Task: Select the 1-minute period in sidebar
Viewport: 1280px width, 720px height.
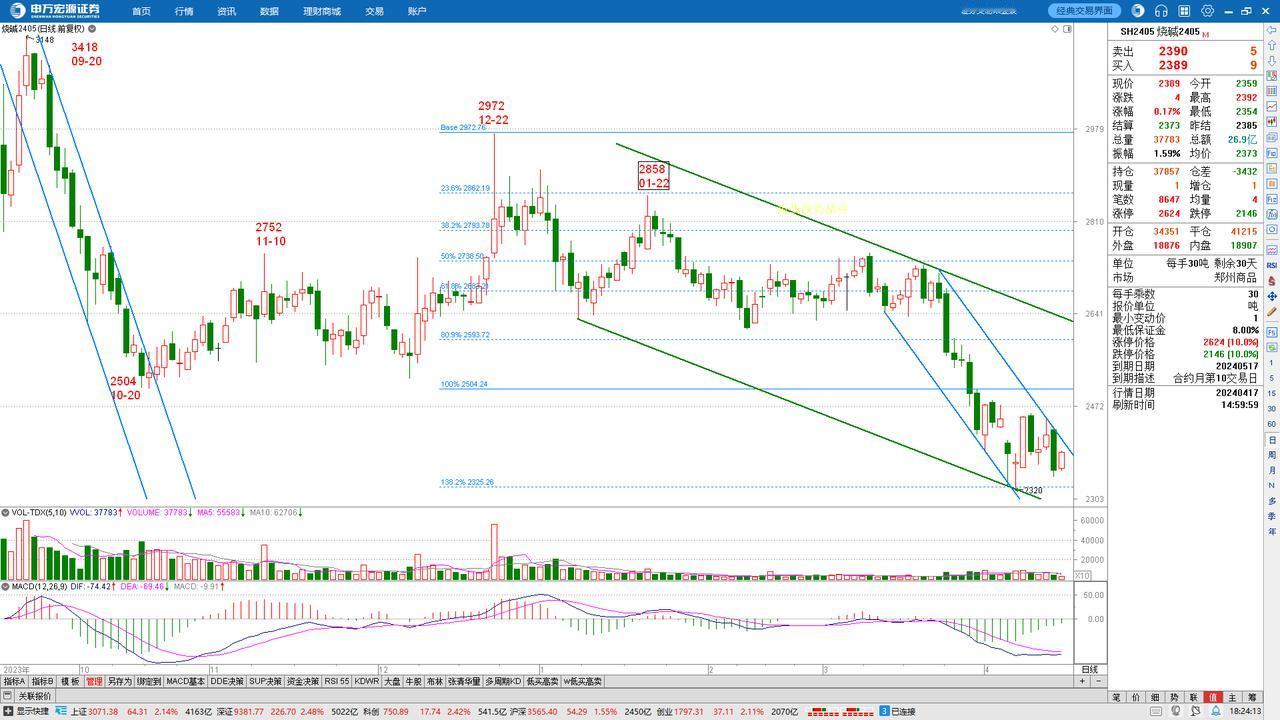Action: [1272, 361]
